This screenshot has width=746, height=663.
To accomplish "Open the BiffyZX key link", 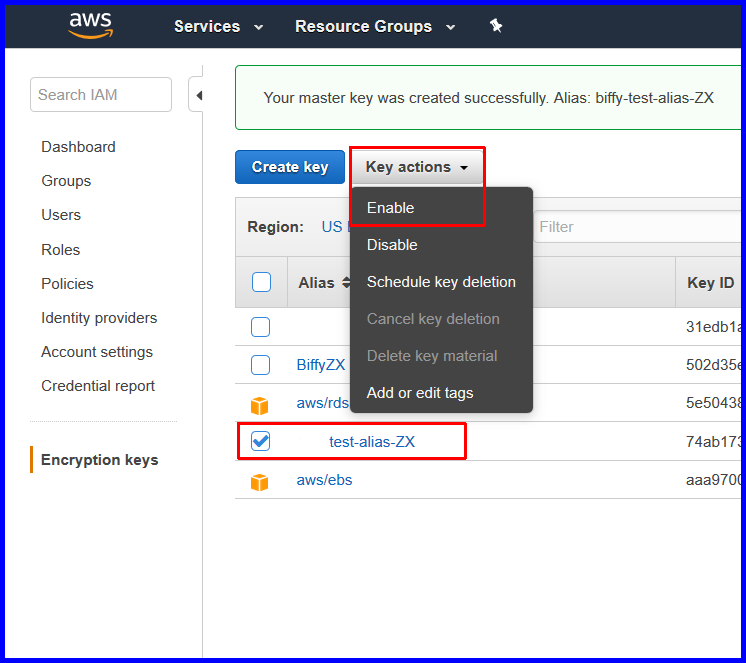I will pos(321,365).
